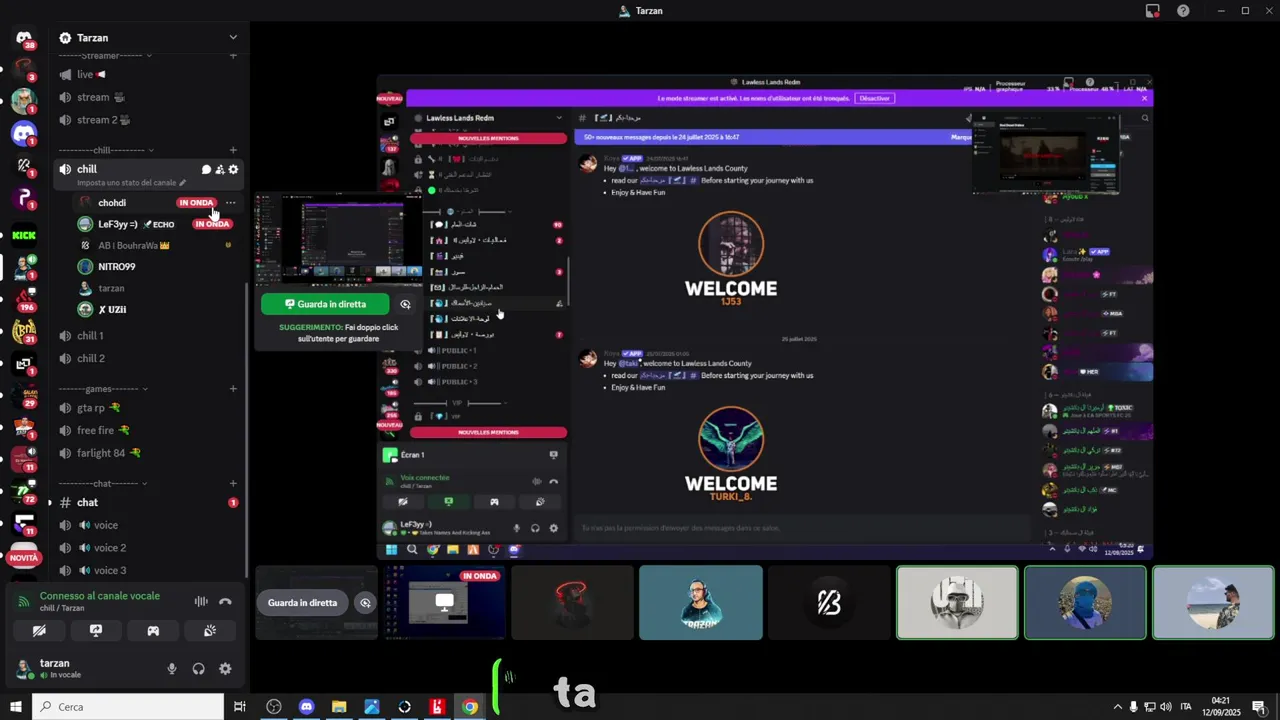Disconnect from the voice channel
This screenshot has width=1280, height=720.
point(225,602)
